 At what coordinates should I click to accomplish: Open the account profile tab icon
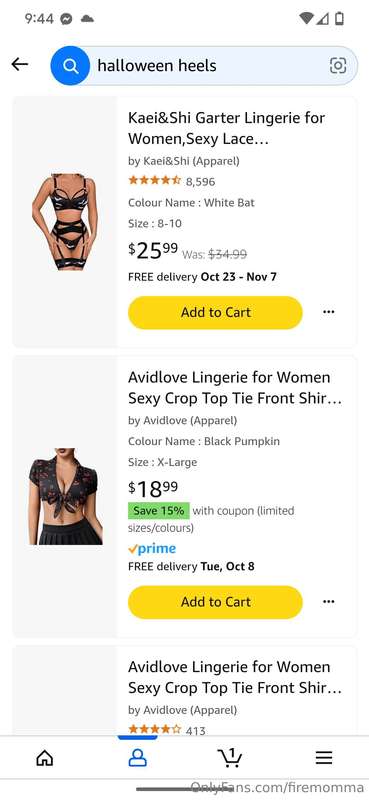(x=137, y=758)
